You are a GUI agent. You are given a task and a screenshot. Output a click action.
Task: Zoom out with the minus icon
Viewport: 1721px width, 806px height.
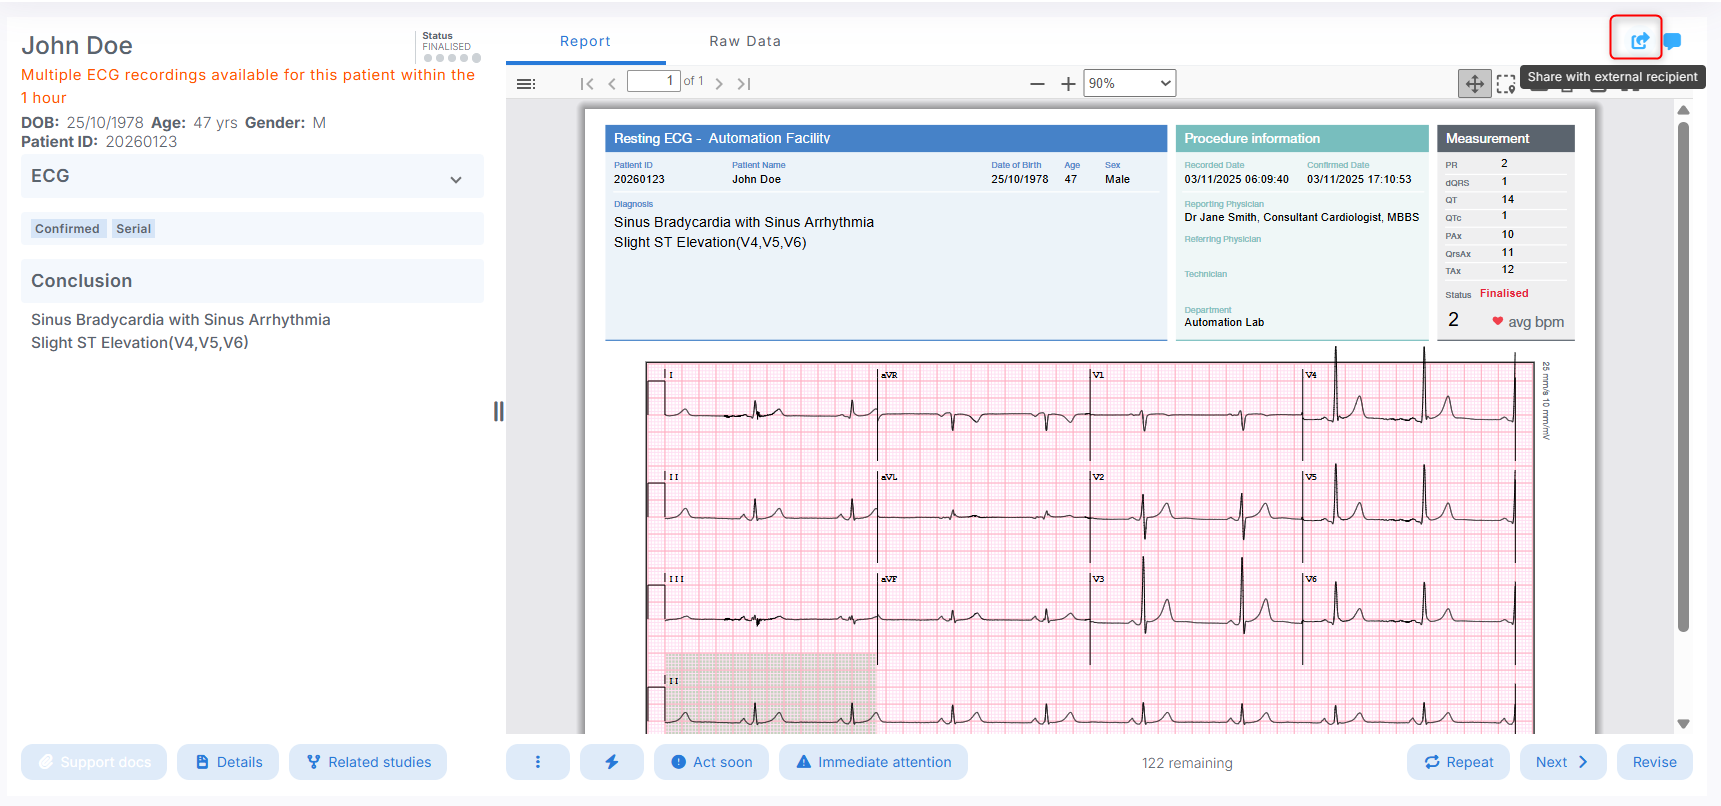point(1037,84)
